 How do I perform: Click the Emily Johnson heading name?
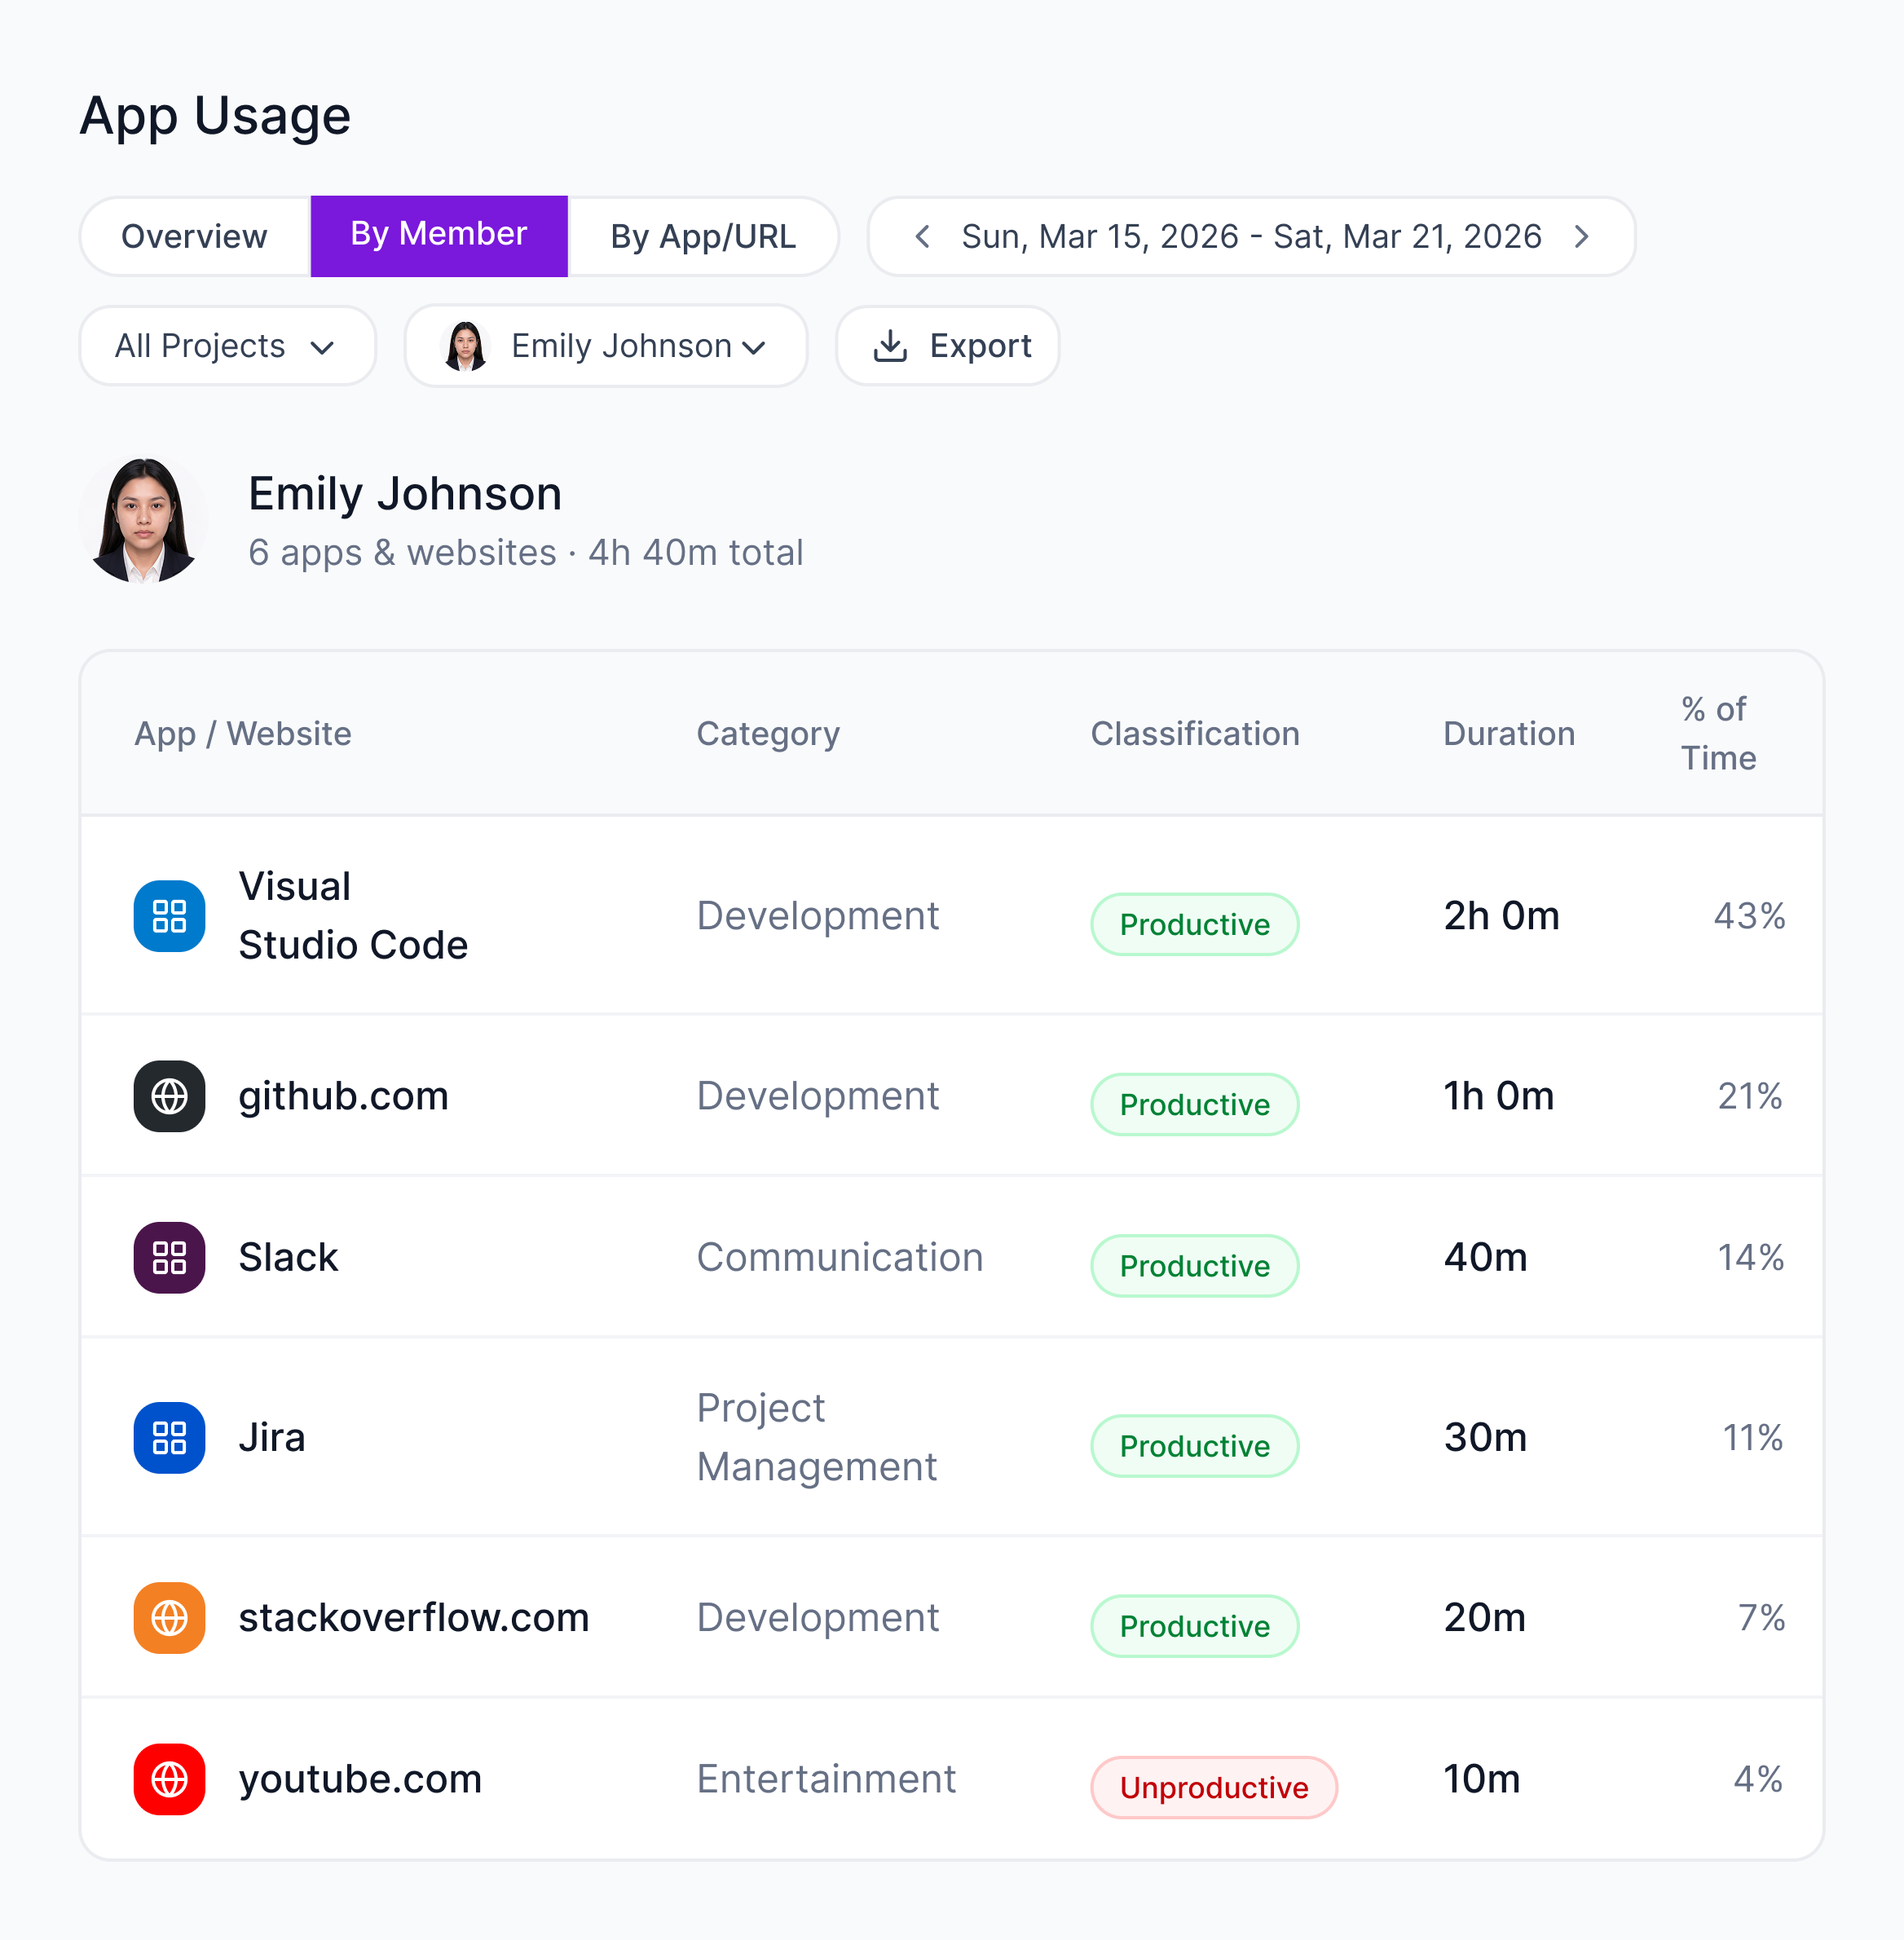[405, 494]
